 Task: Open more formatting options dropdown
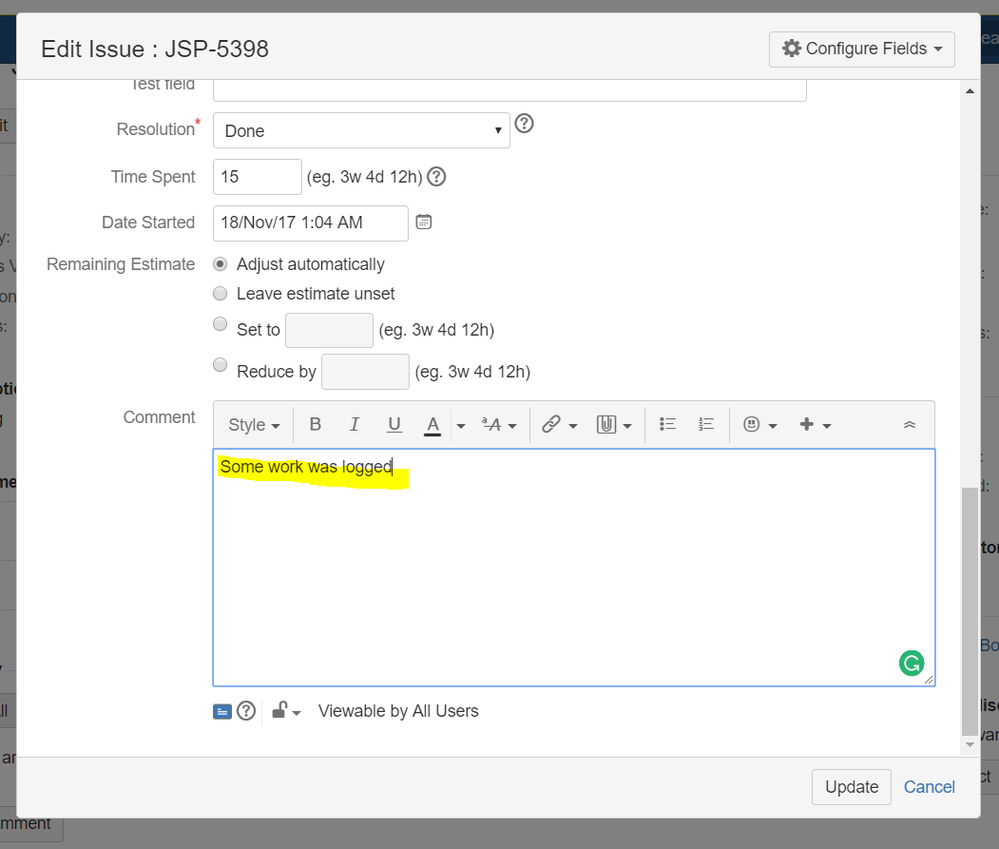[x=499, y=425]
